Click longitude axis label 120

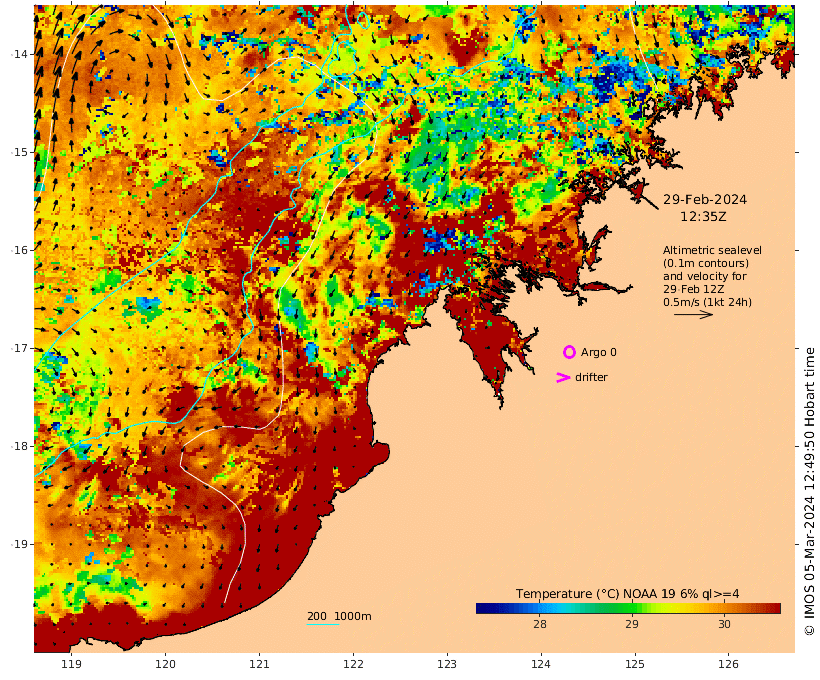coord(166,664)
